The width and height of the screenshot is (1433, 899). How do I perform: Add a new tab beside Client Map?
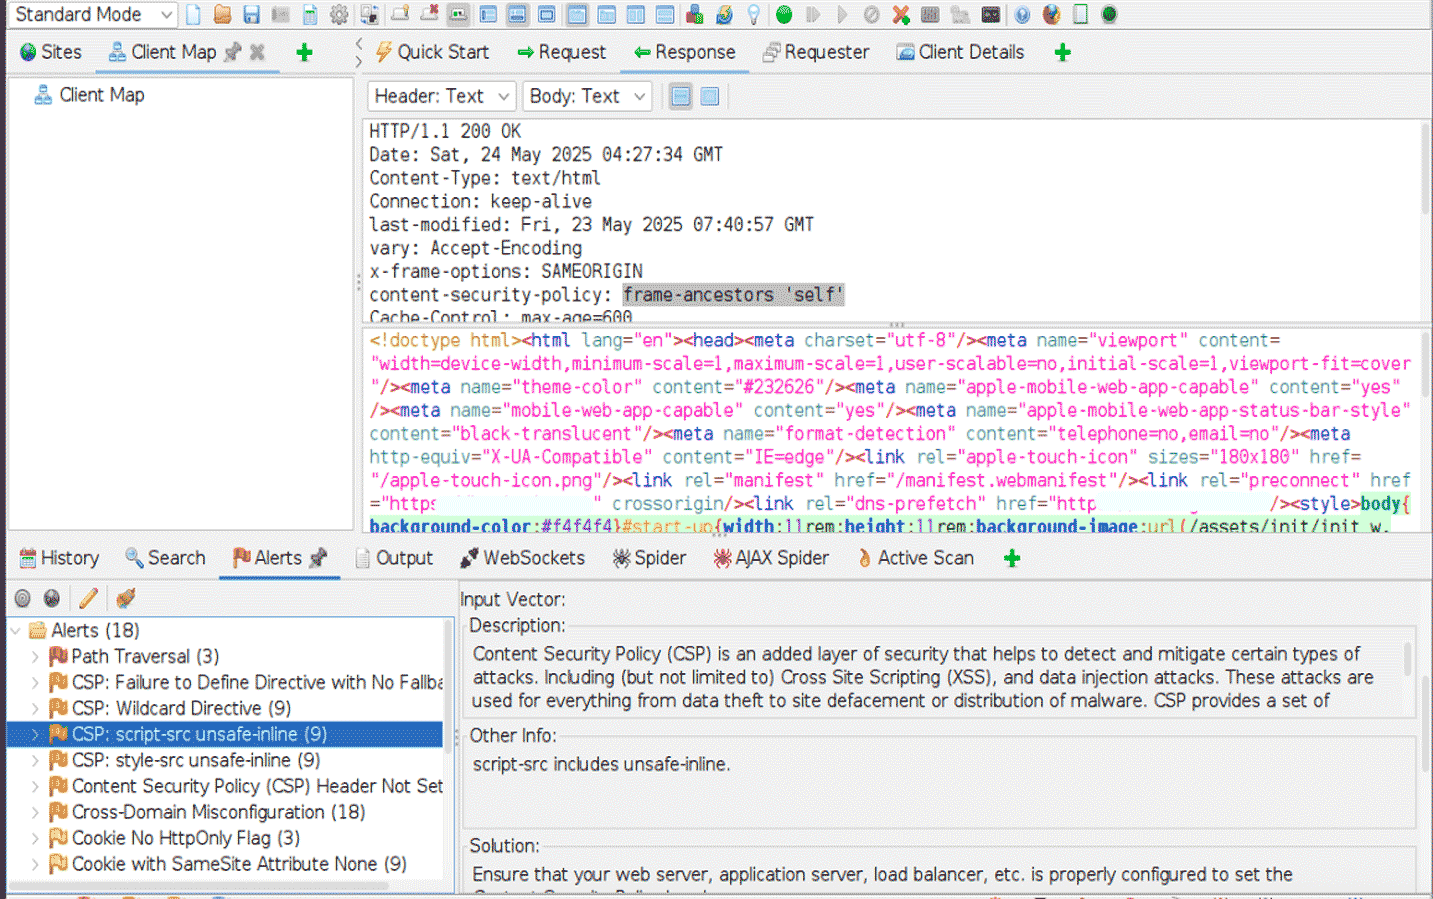[x=304, y=52]
